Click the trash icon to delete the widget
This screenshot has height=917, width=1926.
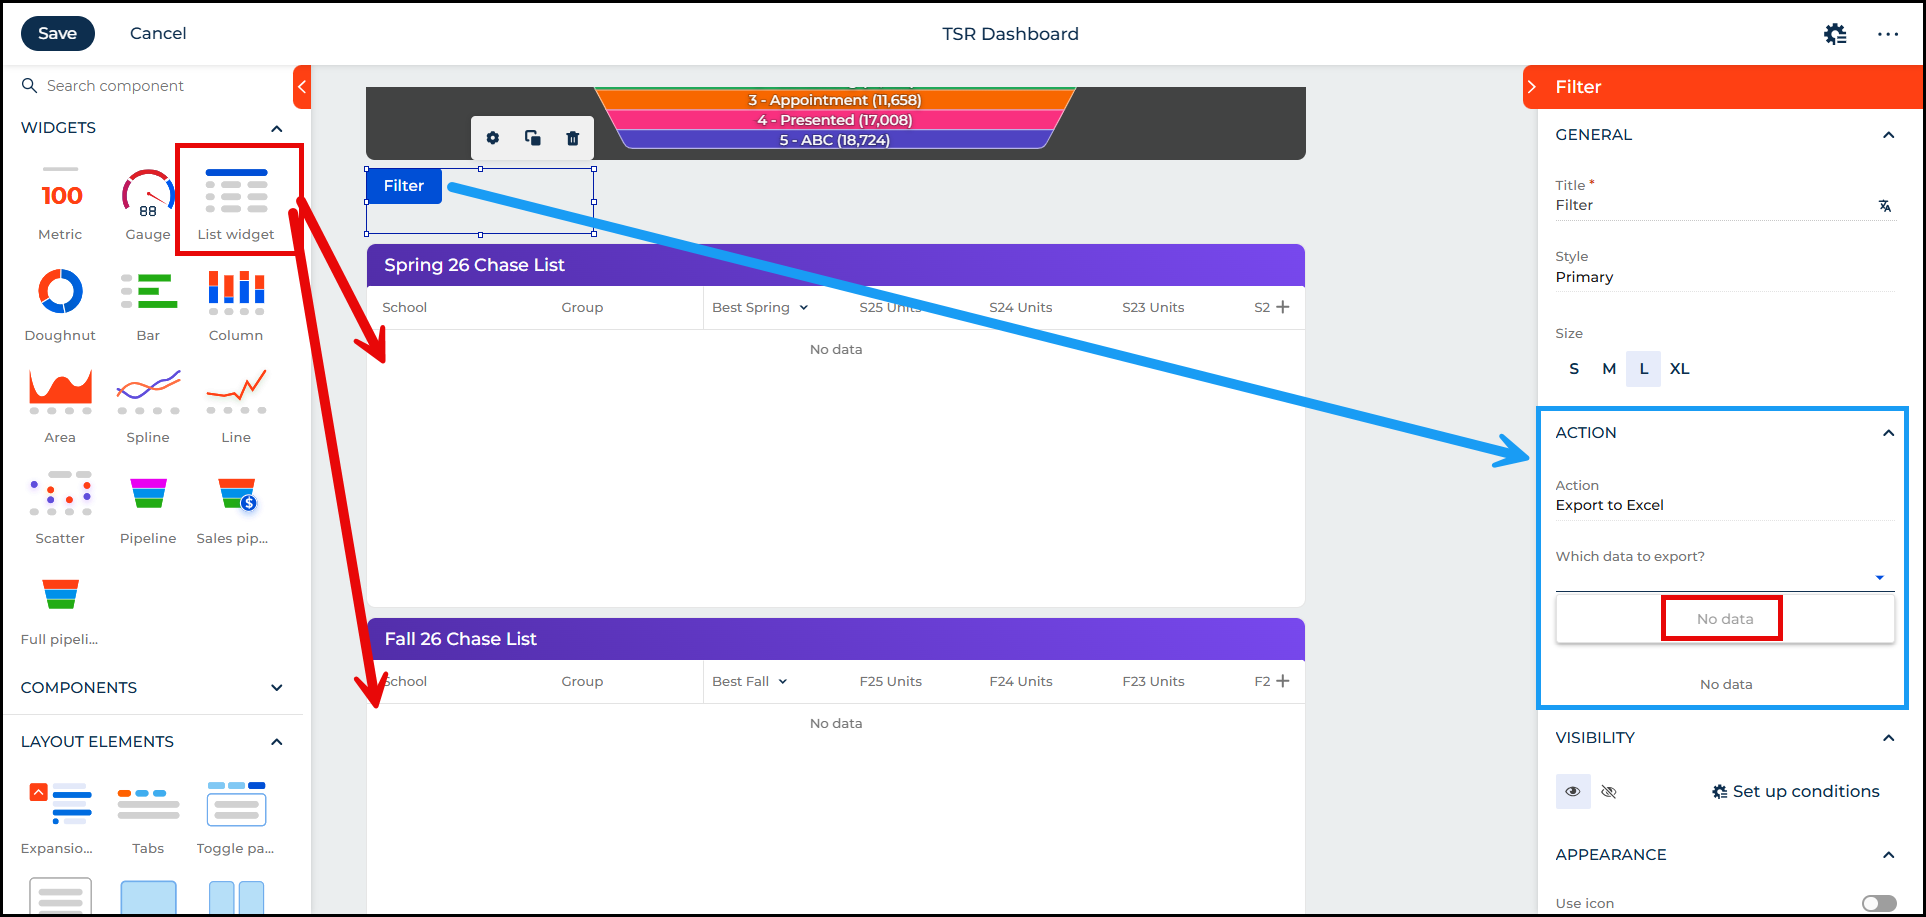[x=572, y=138]
